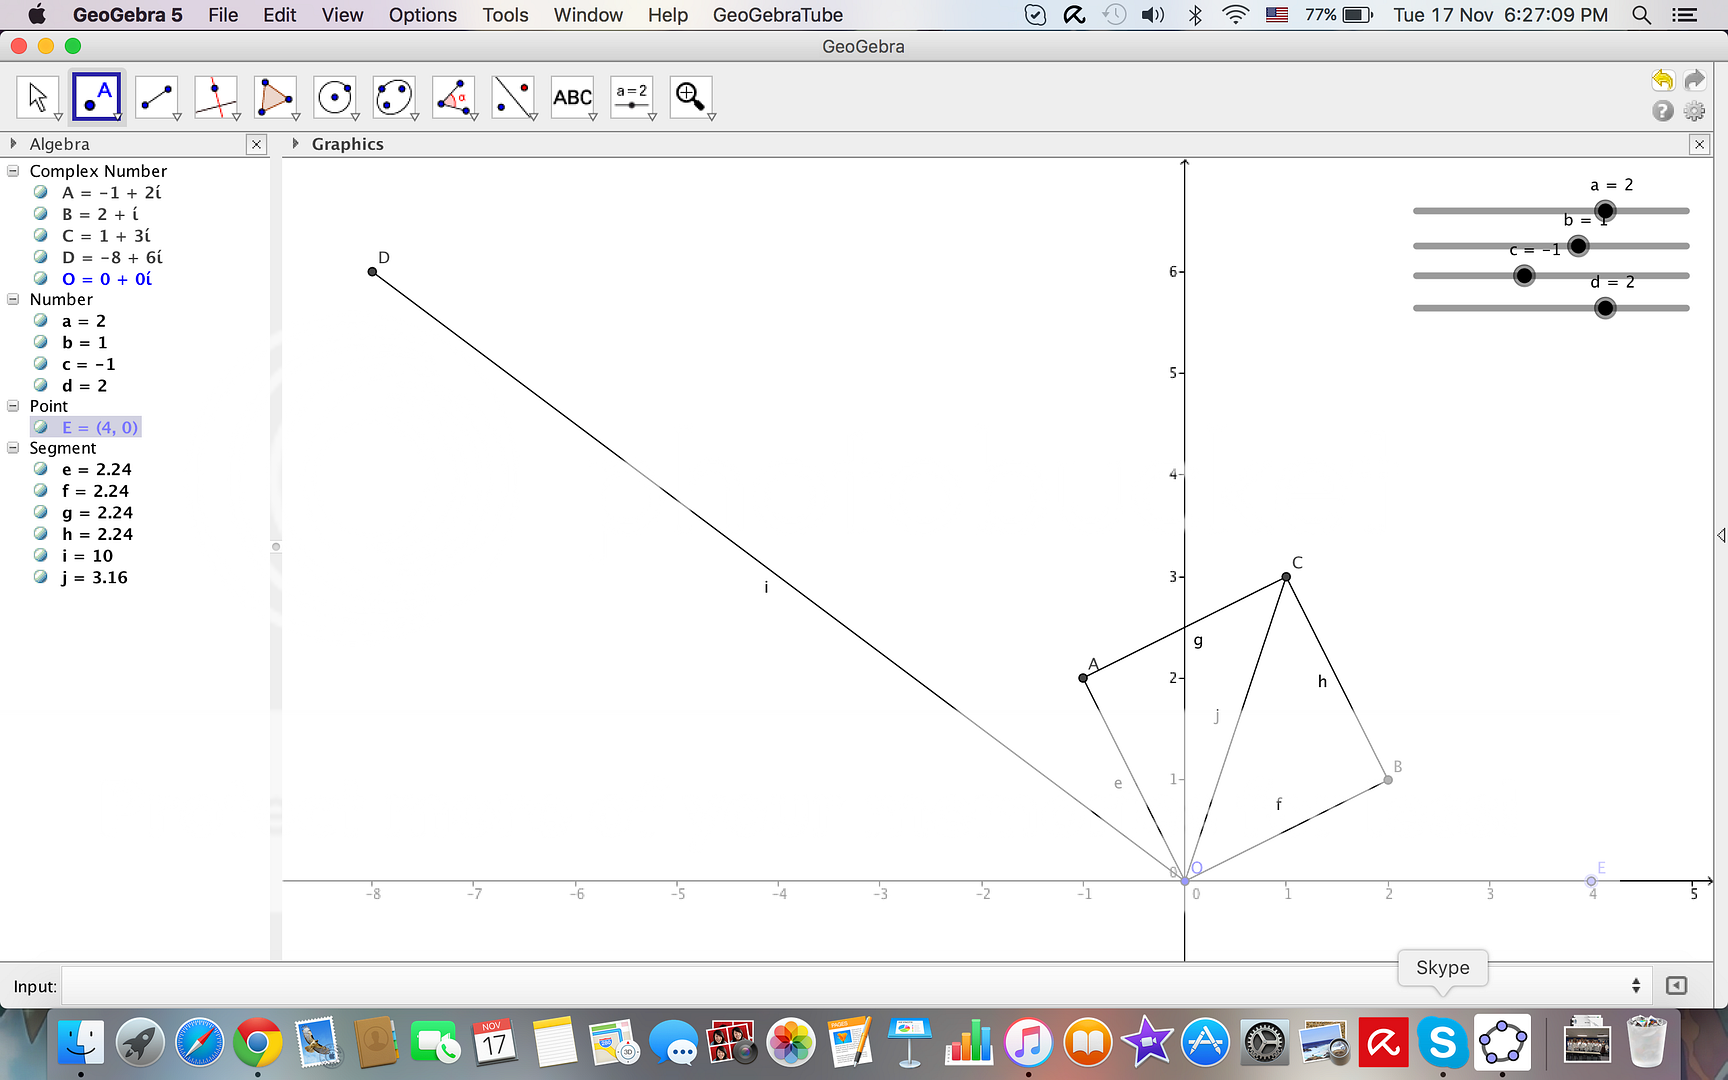Choose the Perpendicular Line tool
This screenshot has width=1728, height=1080.
tap(215, 97)
